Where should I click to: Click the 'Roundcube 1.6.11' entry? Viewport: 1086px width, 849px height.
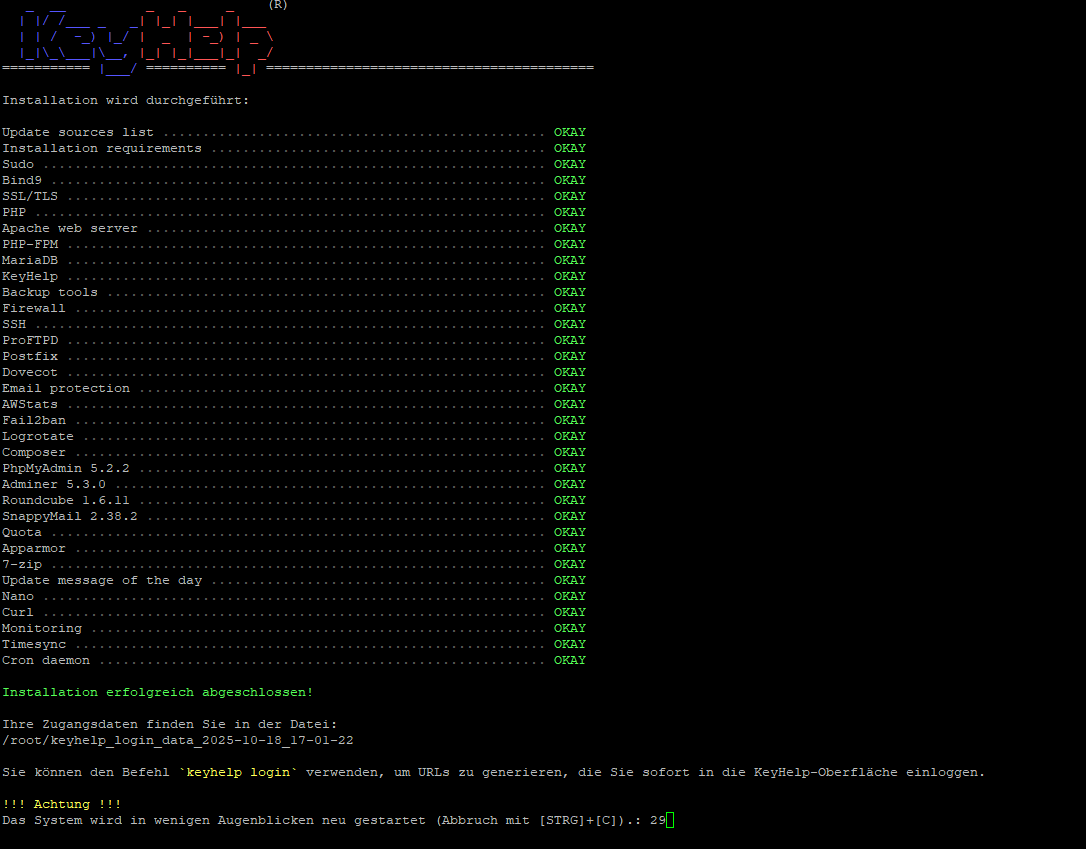pos(65,501)
